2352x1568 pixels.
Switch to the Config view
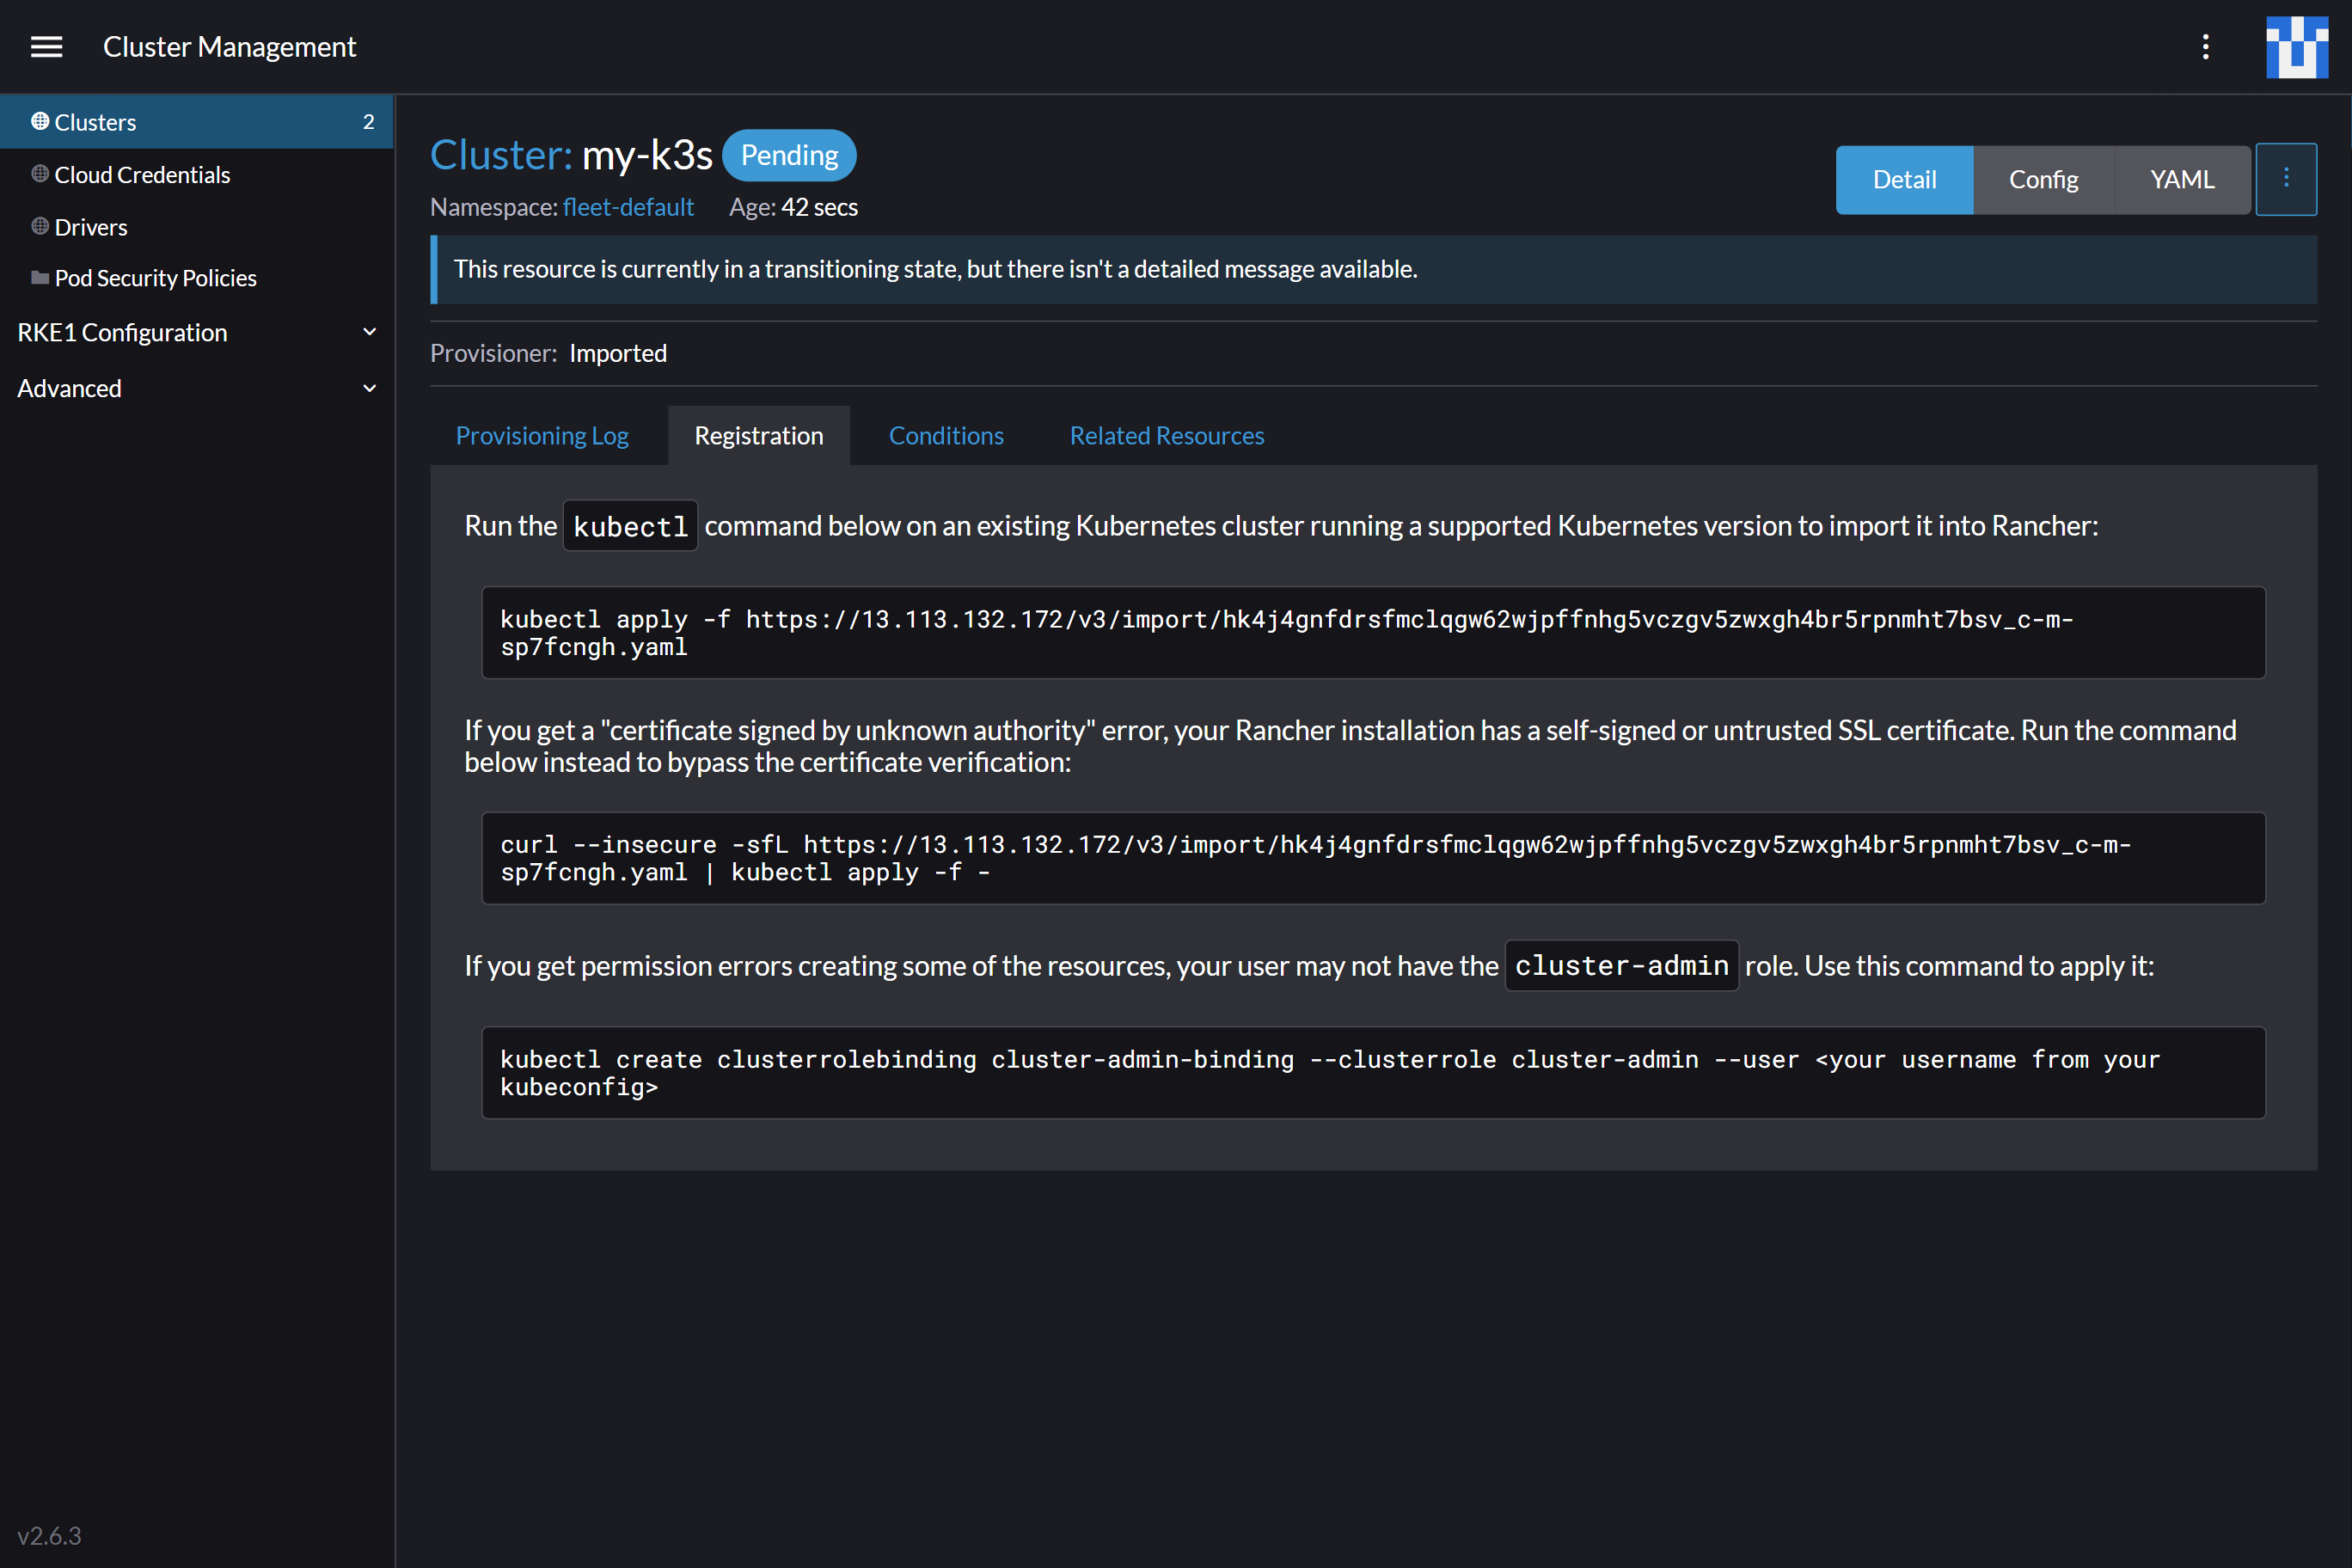pos(2043,179)
